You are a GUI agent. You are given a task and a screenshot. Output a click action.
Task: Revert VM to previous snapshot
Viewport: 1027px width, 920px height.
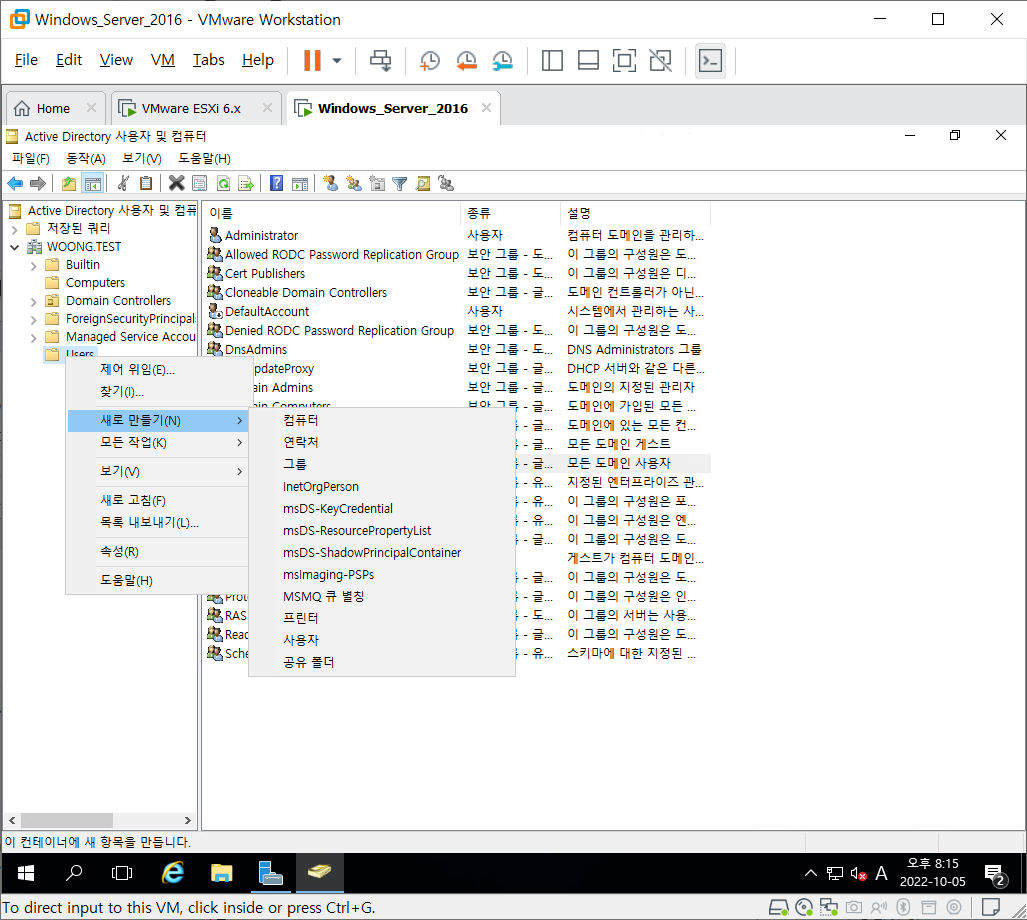pyautogui.click(x=466, y=60)
